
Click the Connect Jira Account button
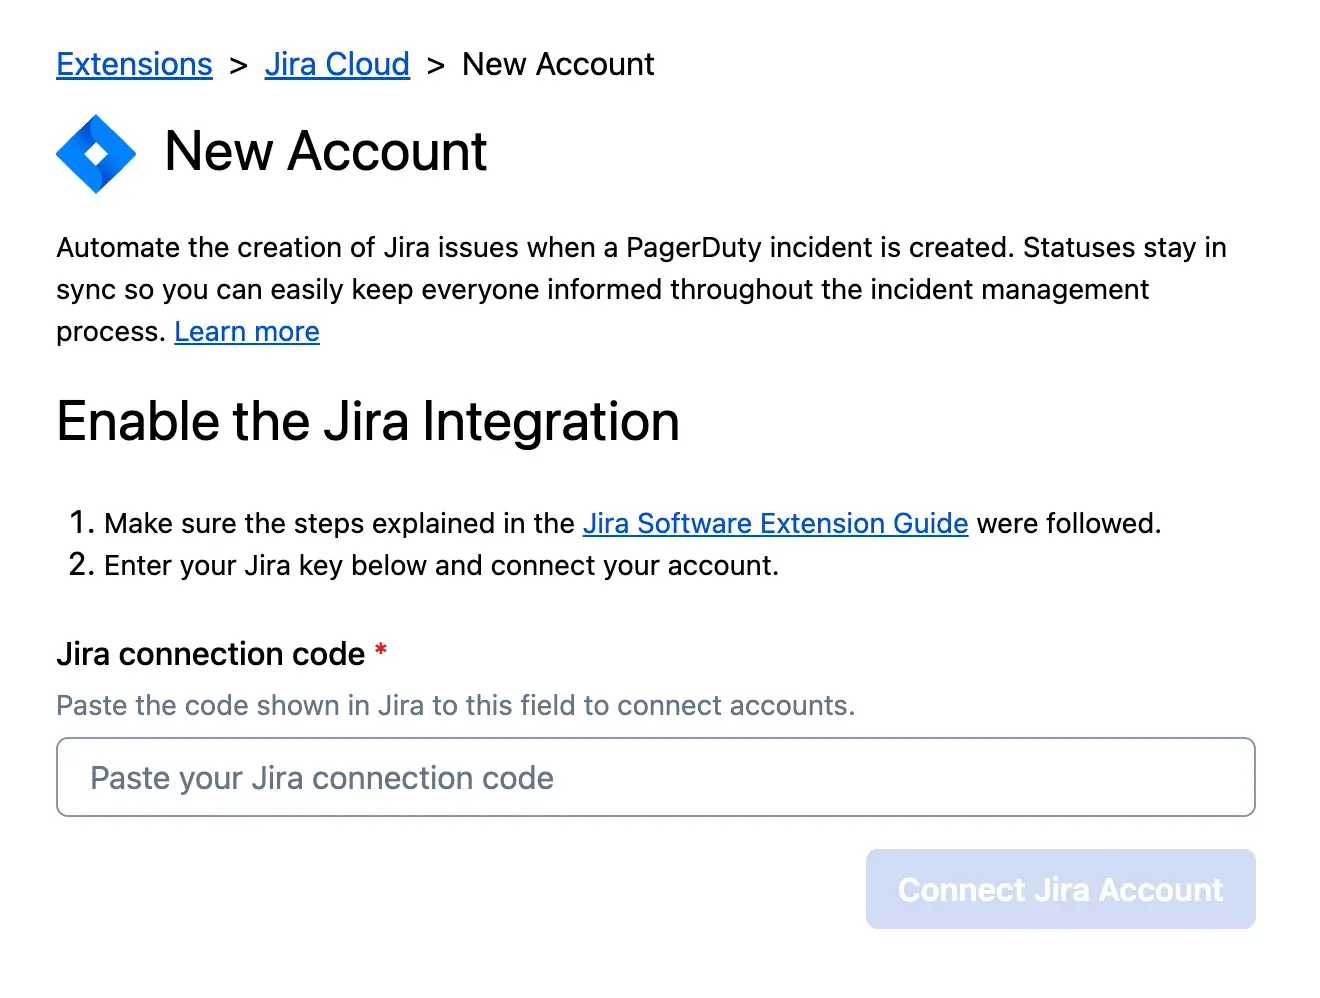pyautogui.click(x=1060, y=889)
